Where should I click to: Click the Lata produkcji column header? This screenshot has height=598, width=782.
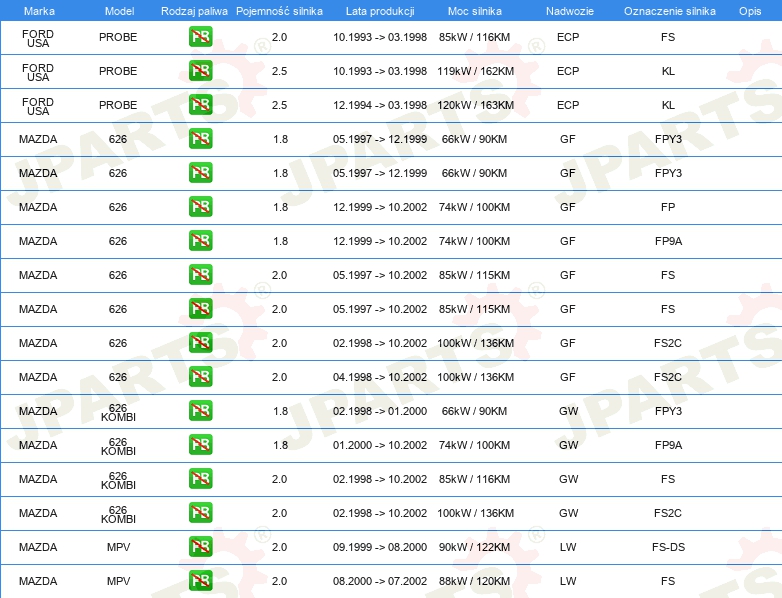[x=380, y=11]
